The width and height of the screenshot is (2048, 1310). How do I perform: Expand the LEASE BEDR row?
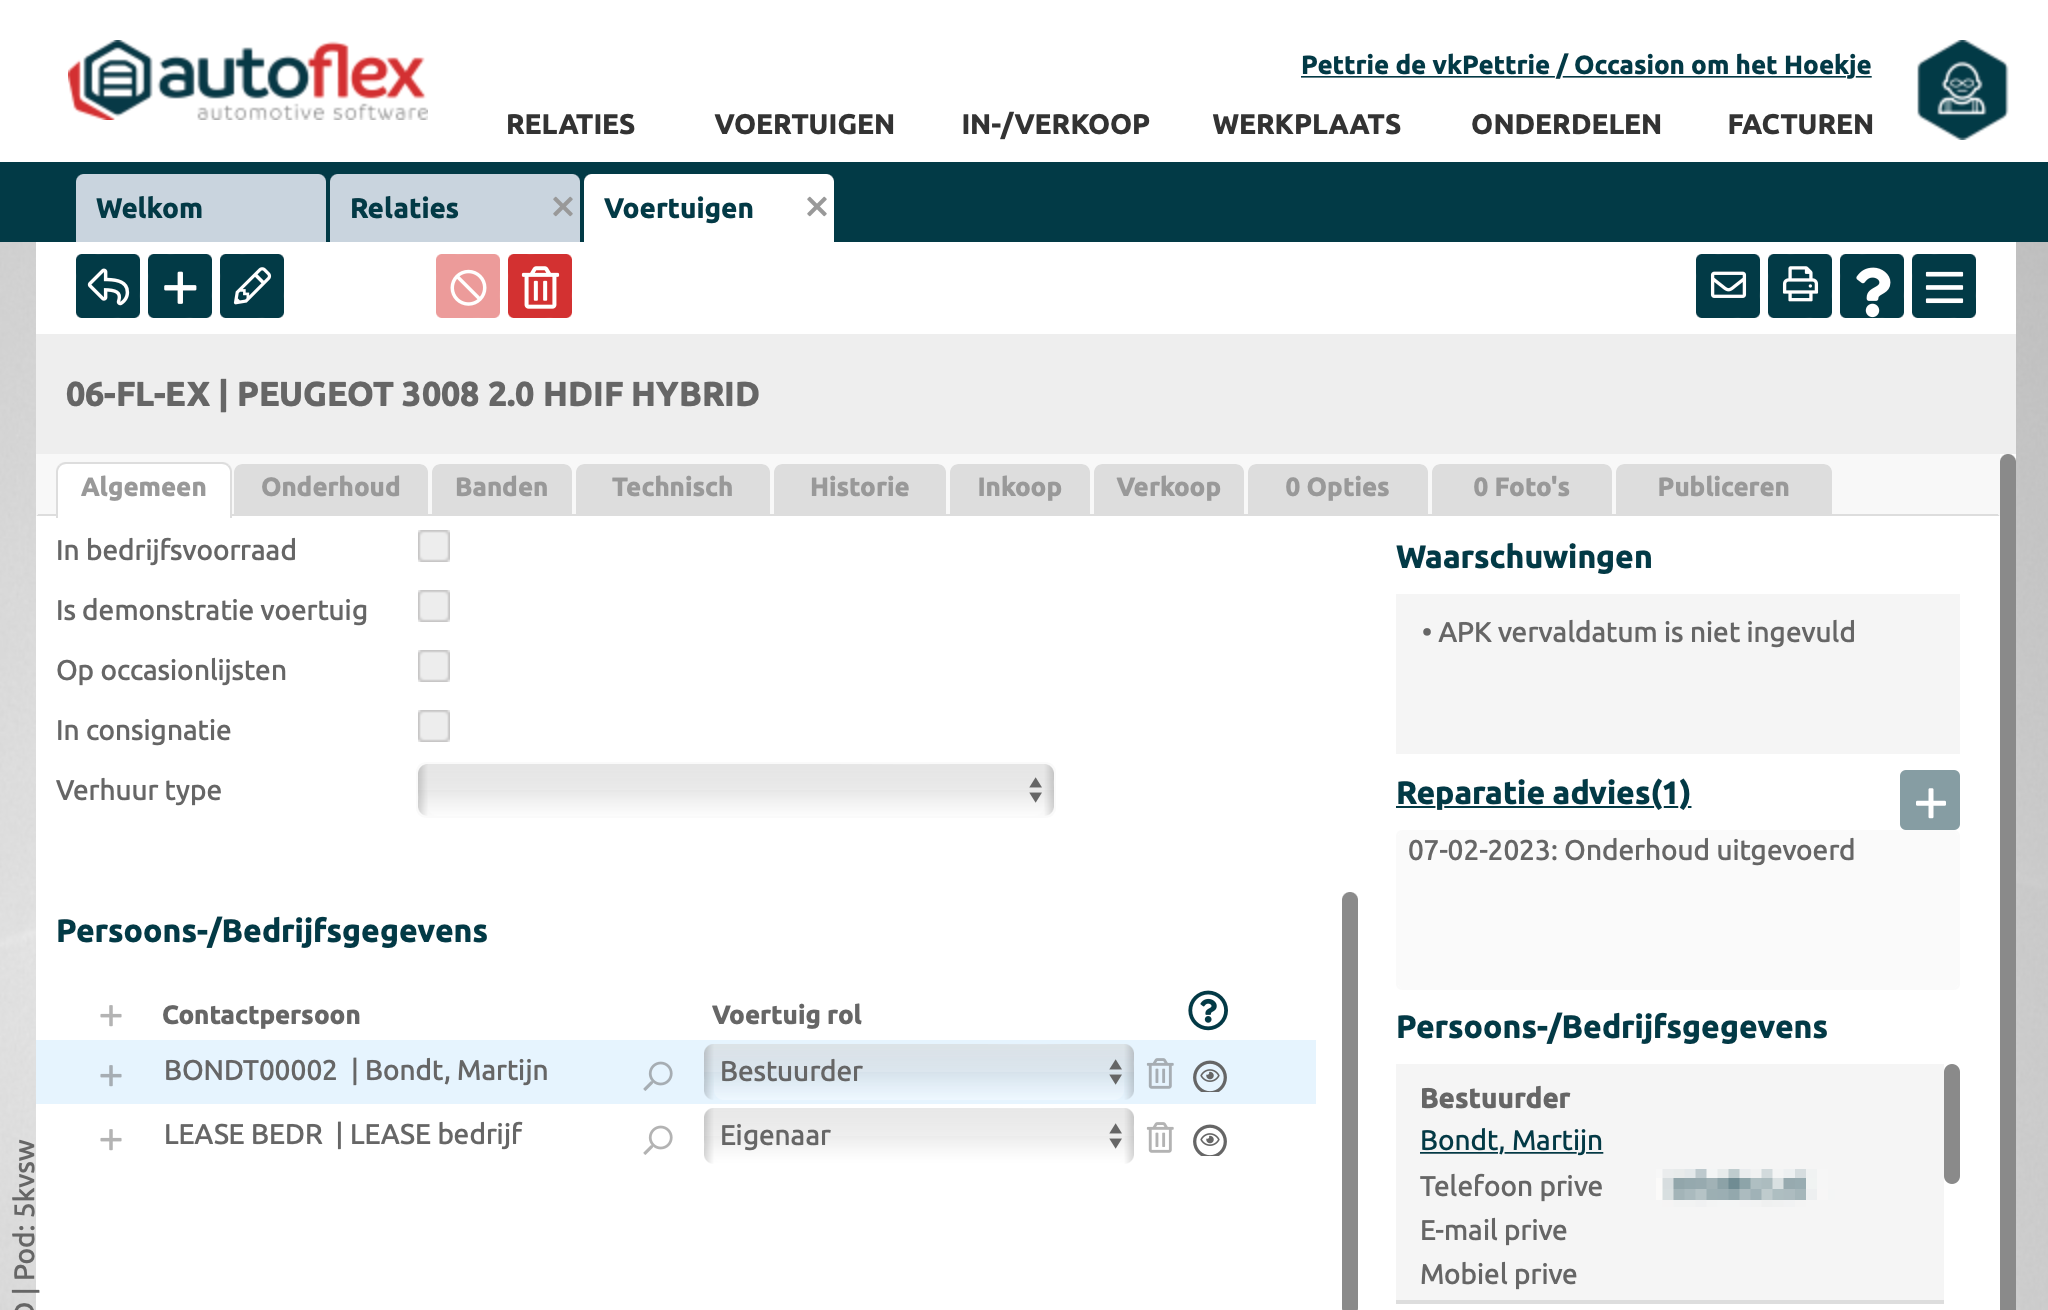pyautogui.click(x=111, y=1139)
